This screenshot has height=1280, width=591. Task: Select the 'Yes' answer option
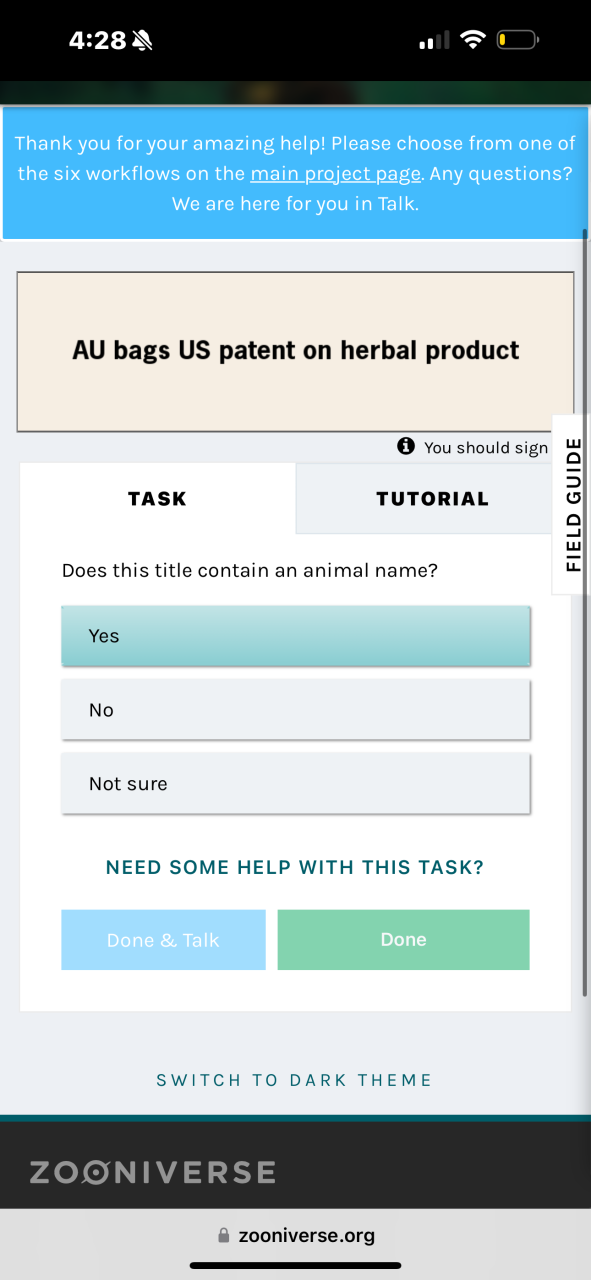[x=296, y=636]
